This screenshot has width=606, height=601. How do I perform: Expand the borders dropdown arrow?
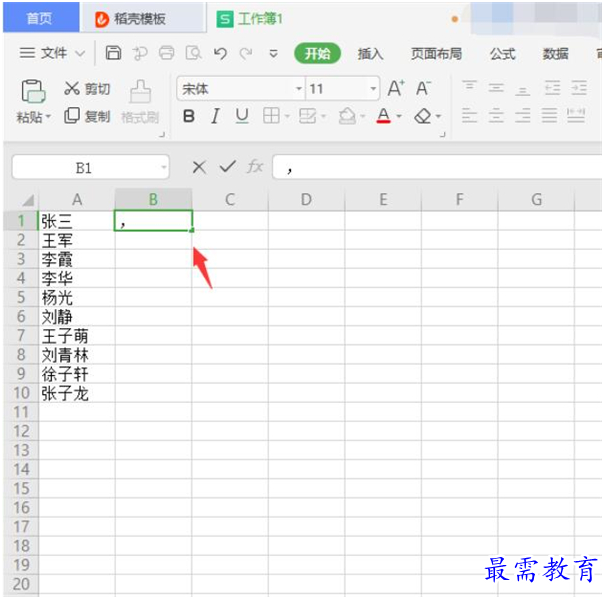click(287, 116)
